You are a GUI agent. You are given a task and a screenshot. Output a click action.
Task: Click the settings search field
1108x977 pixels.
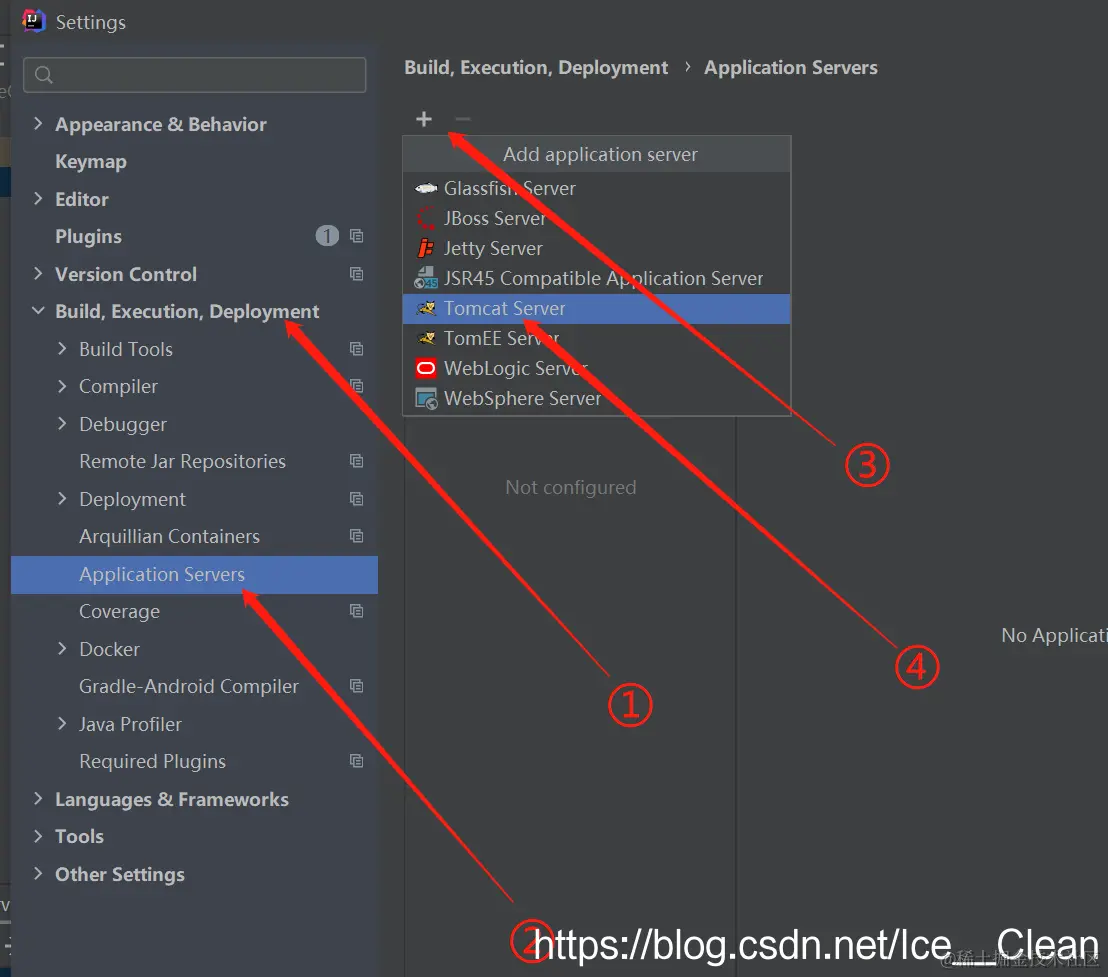coord(194,75)
